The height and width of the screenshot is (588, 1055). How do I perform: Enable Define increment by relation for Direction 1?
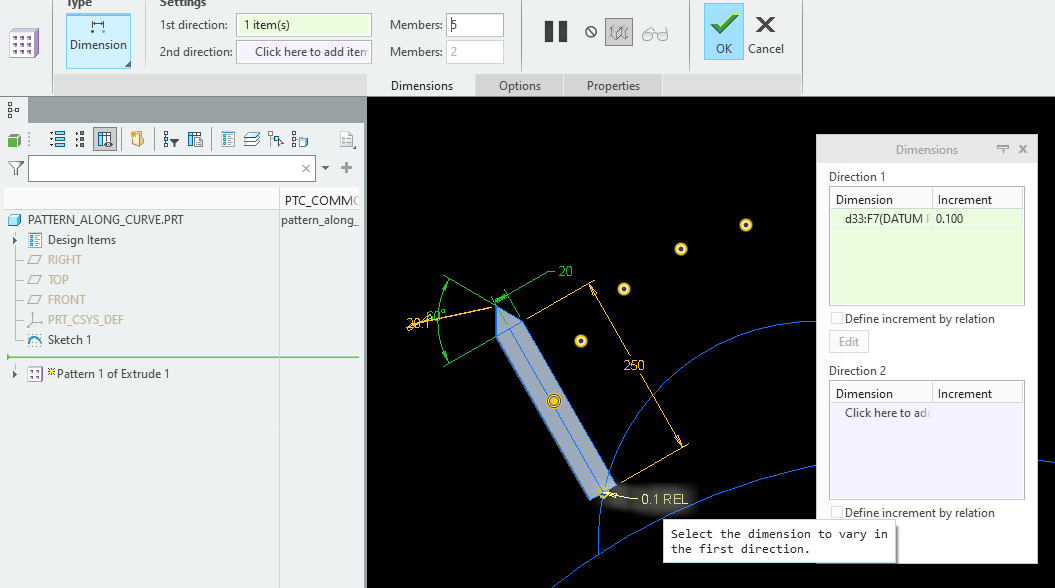point(837,319)
